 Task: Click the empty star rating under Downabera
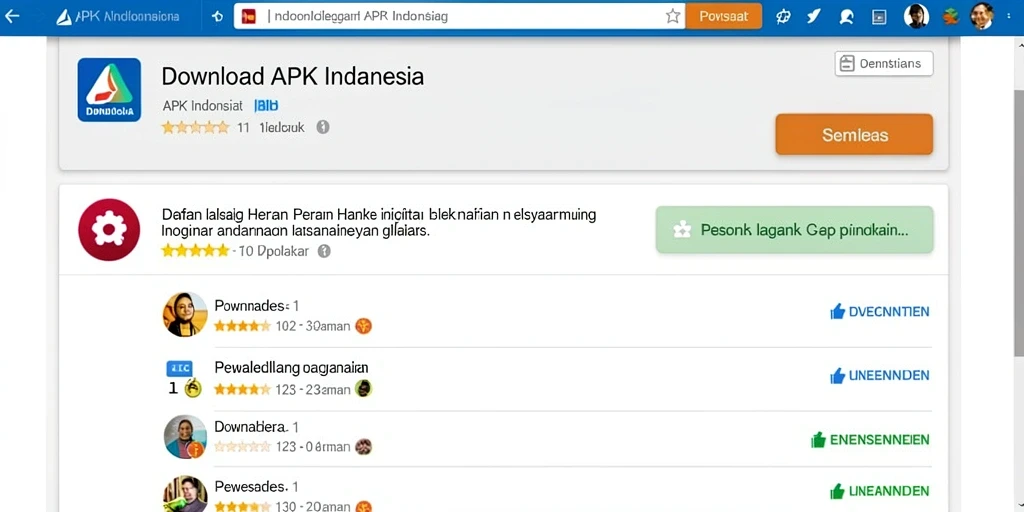coord(242,447)
